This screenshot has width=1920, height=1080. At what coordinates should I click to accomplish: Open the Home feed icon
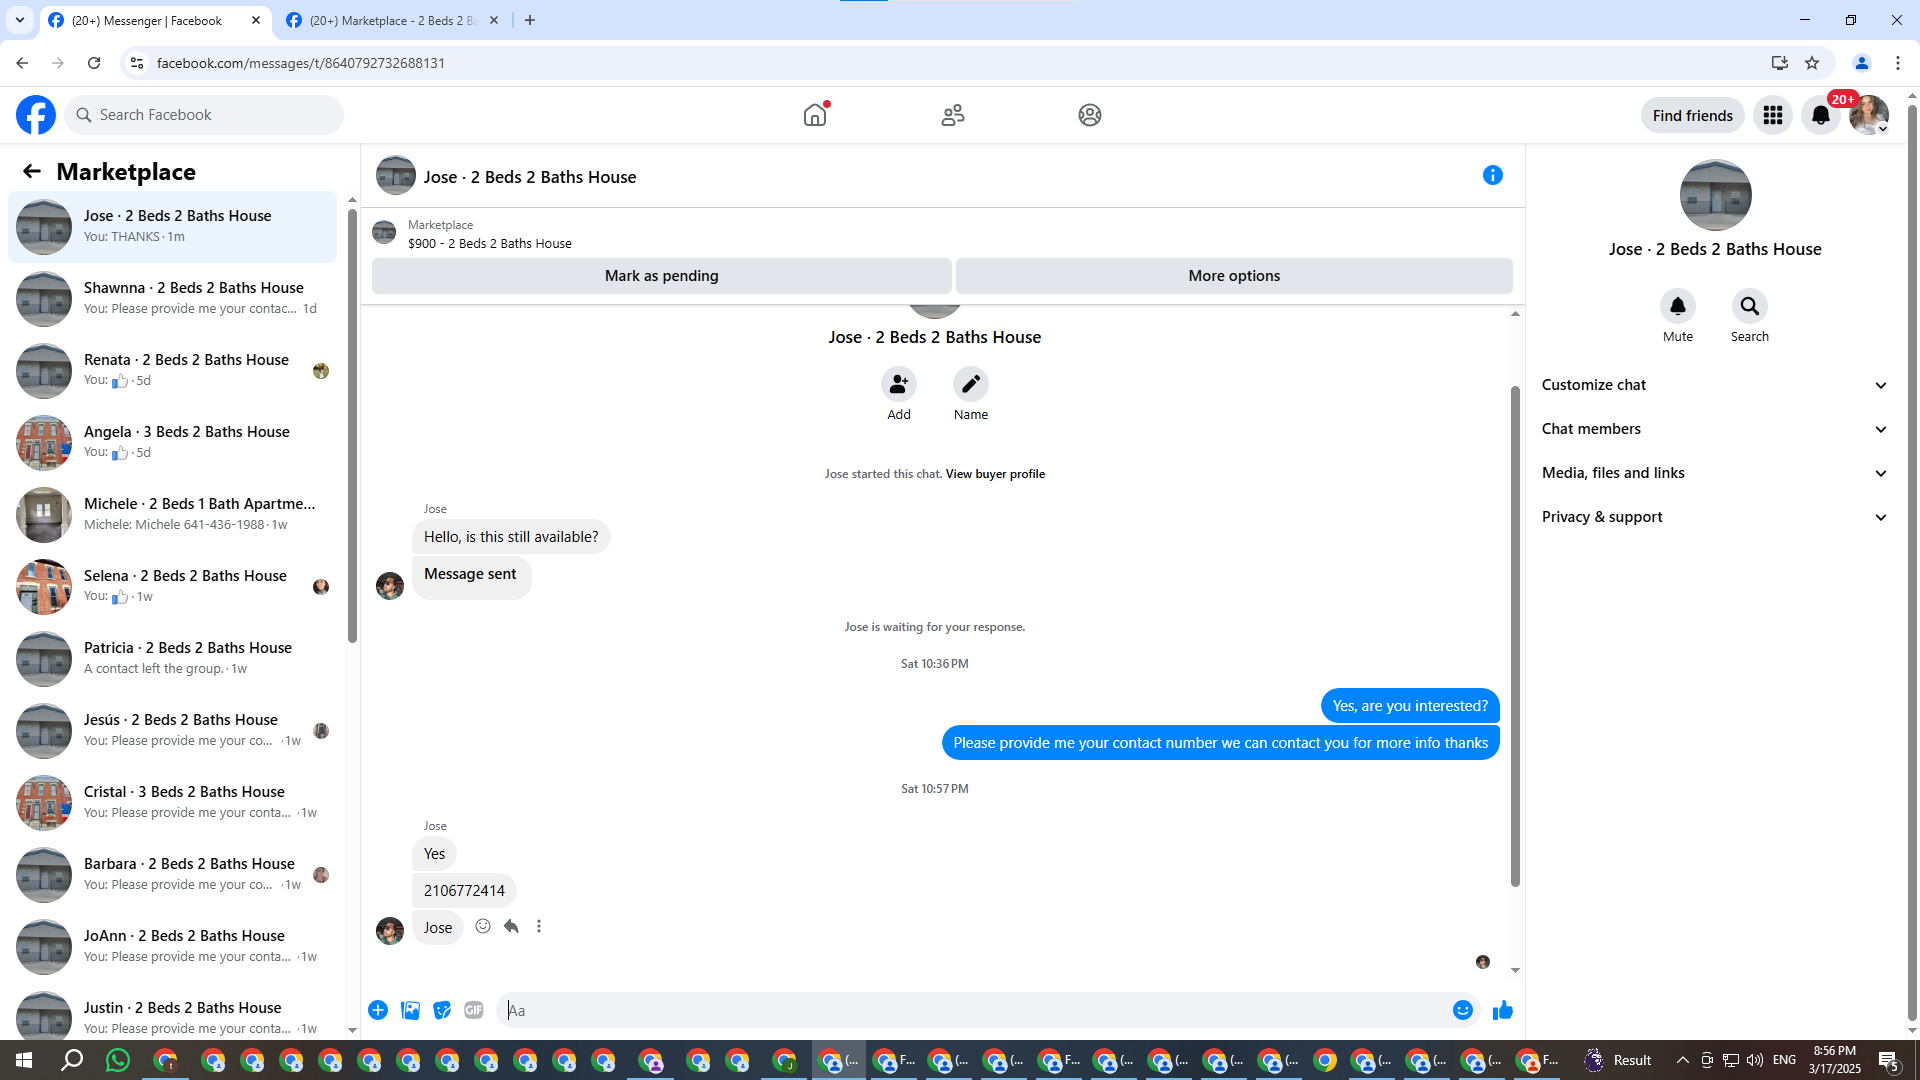click(815, 115)
